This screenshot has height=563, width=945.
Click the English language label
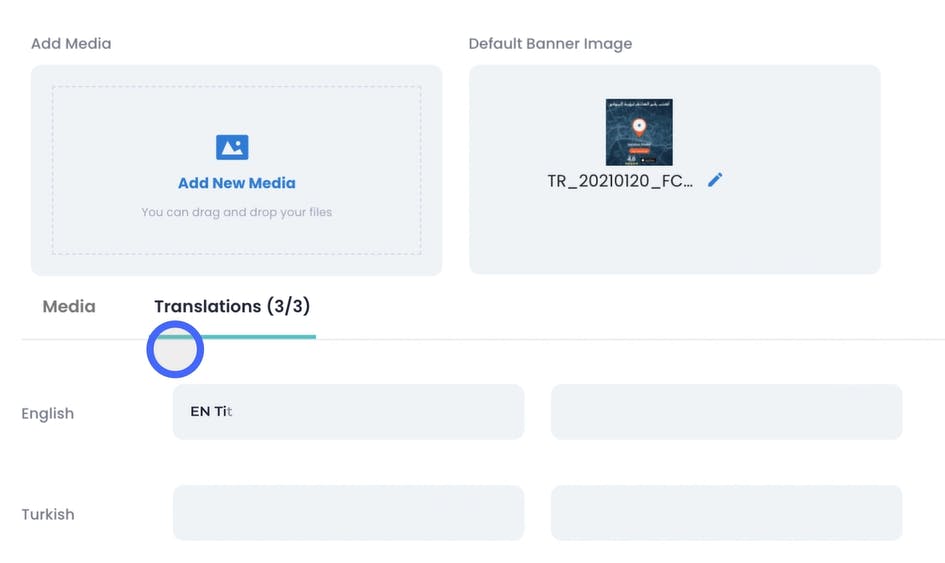coord(48,414)
